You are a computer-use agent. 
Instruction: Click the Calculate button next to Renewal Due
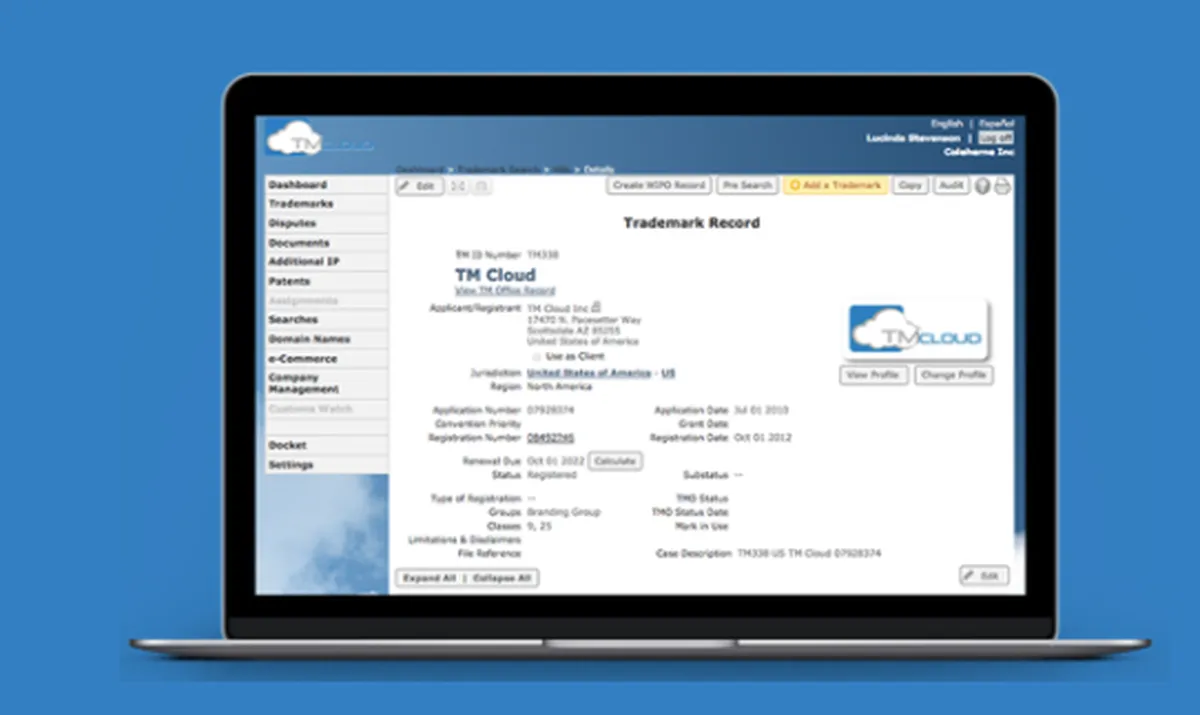[x=615, y=461]
